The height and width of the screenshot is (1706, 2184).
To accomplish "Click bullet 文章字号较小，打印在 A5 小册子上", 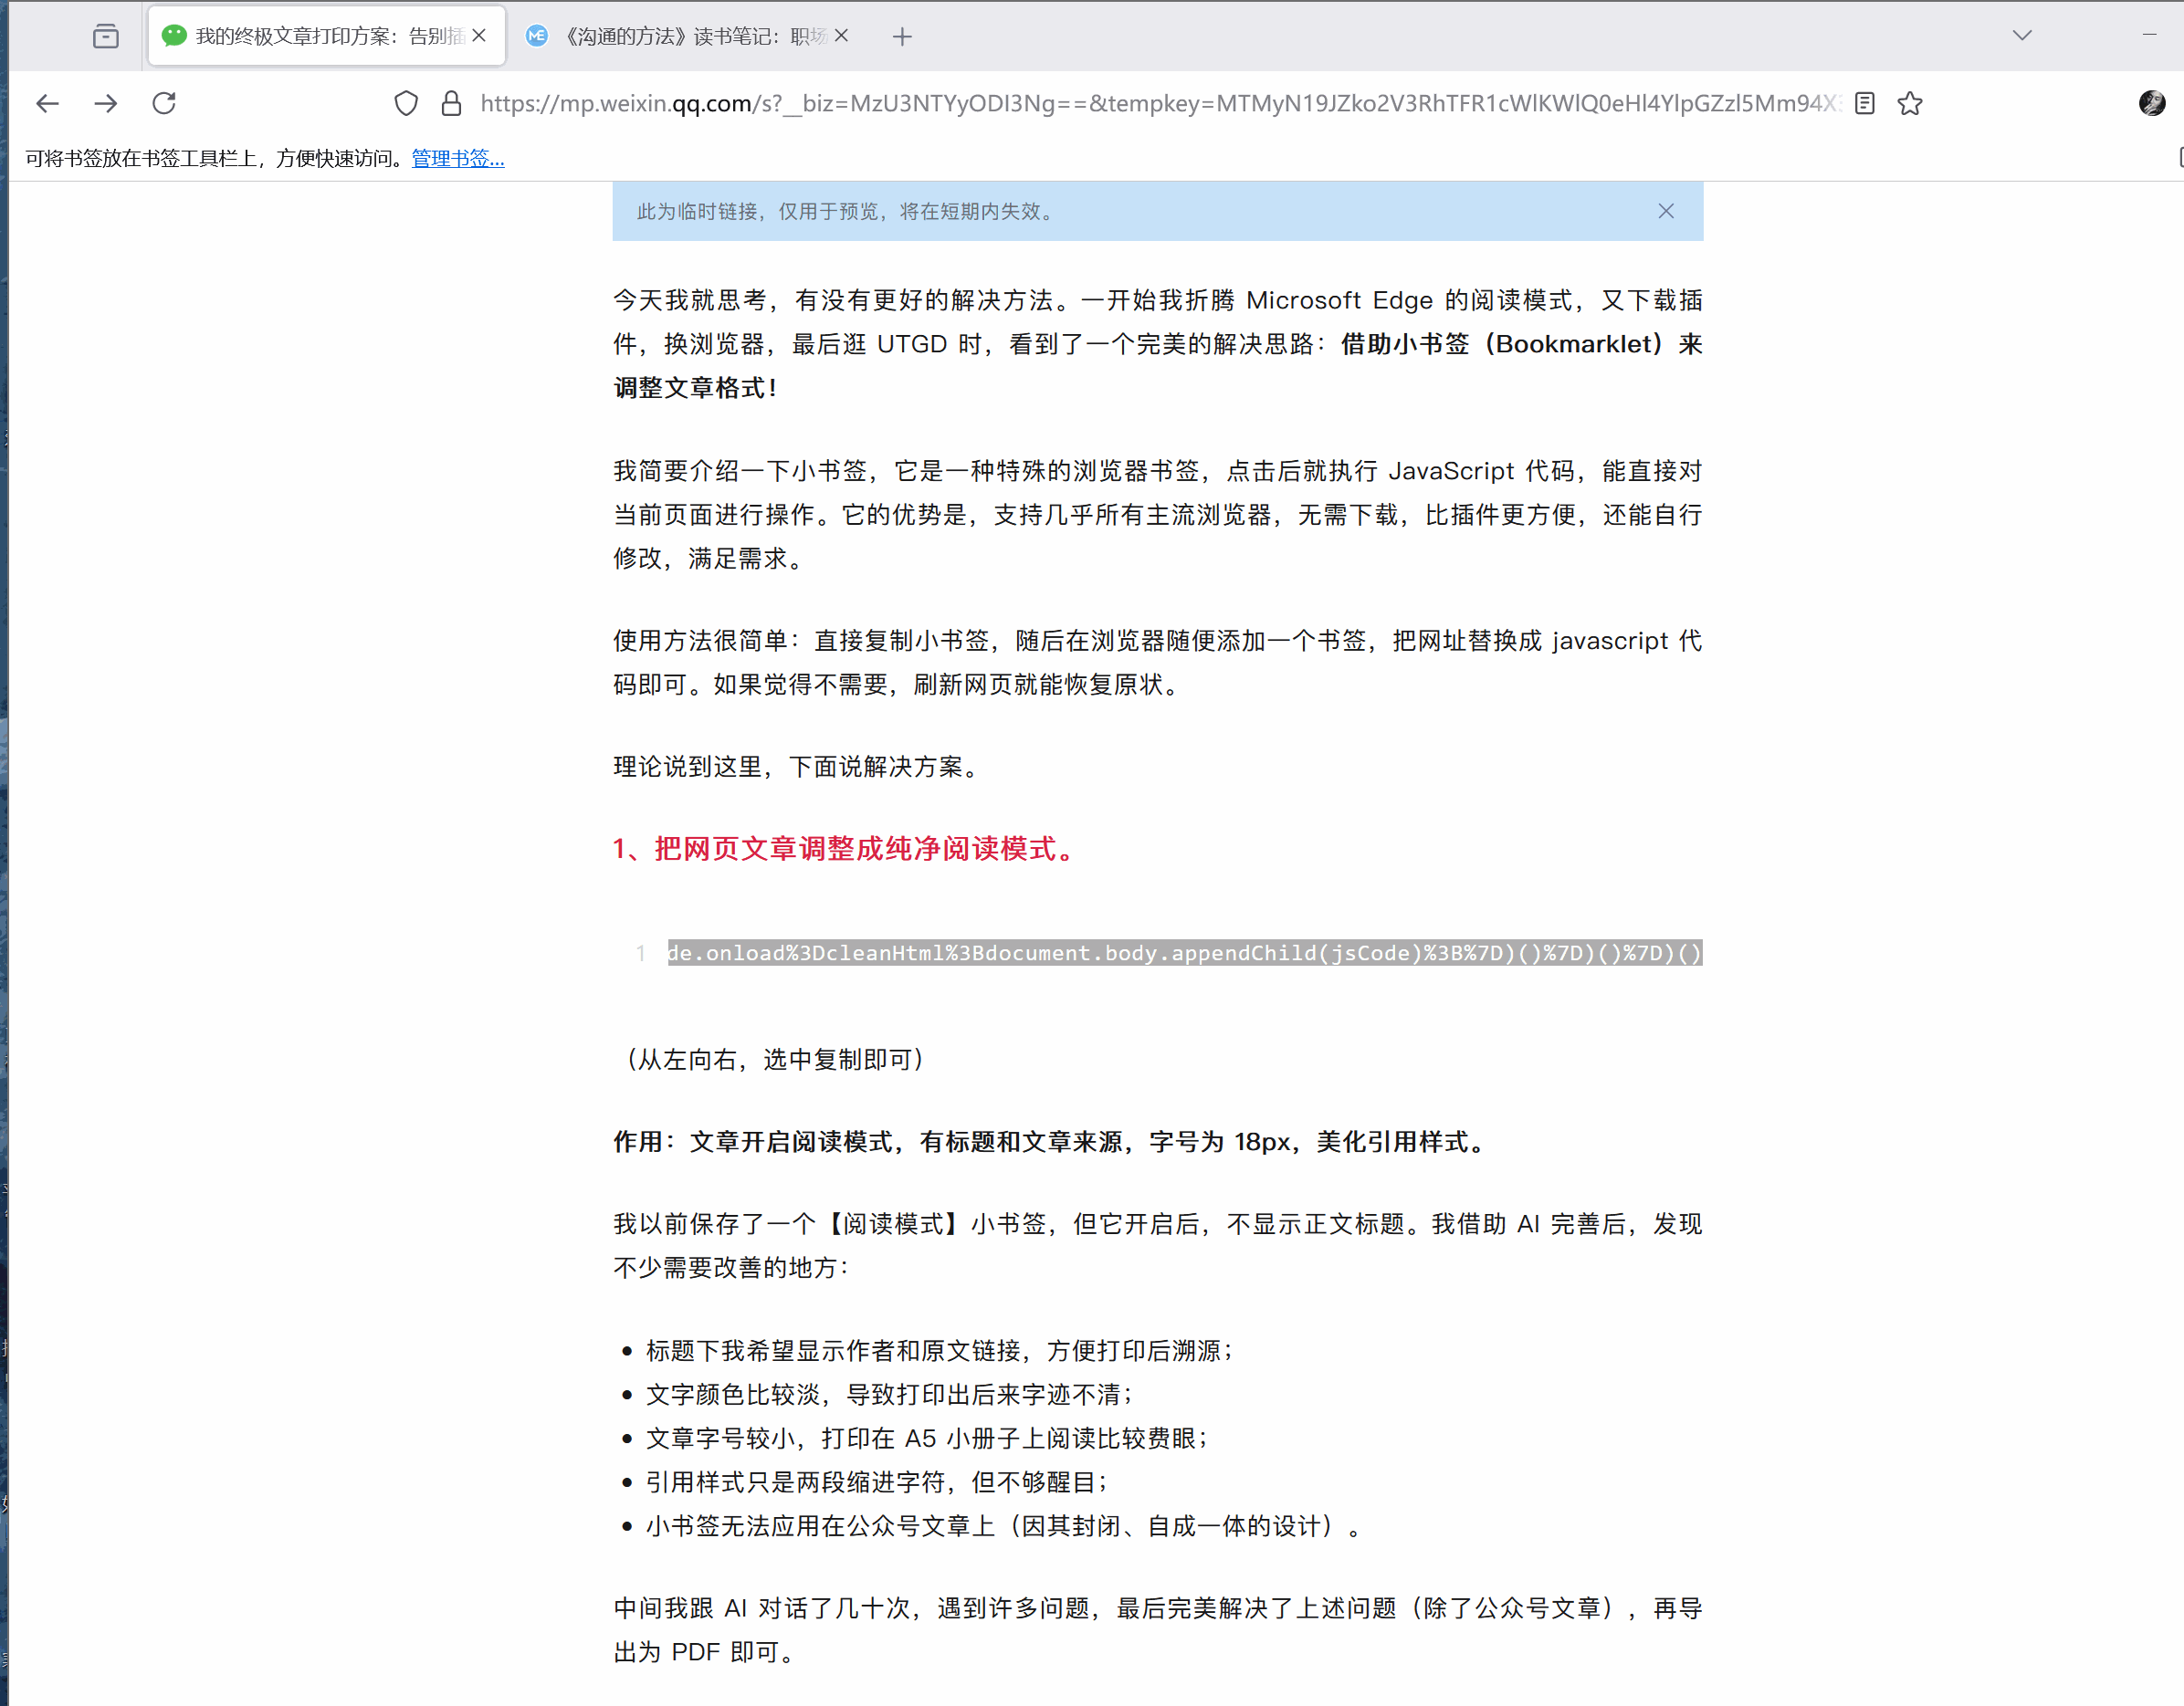I will tap(926, 1438).
